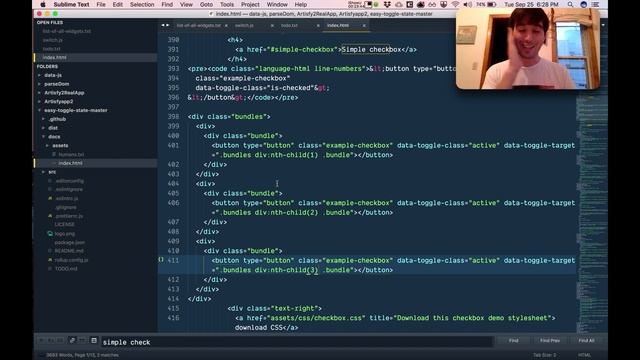This screenshot has width=640, height=360.
Task: Open the Selection menu
Action: pyautogui.click(x=142, y=4)
